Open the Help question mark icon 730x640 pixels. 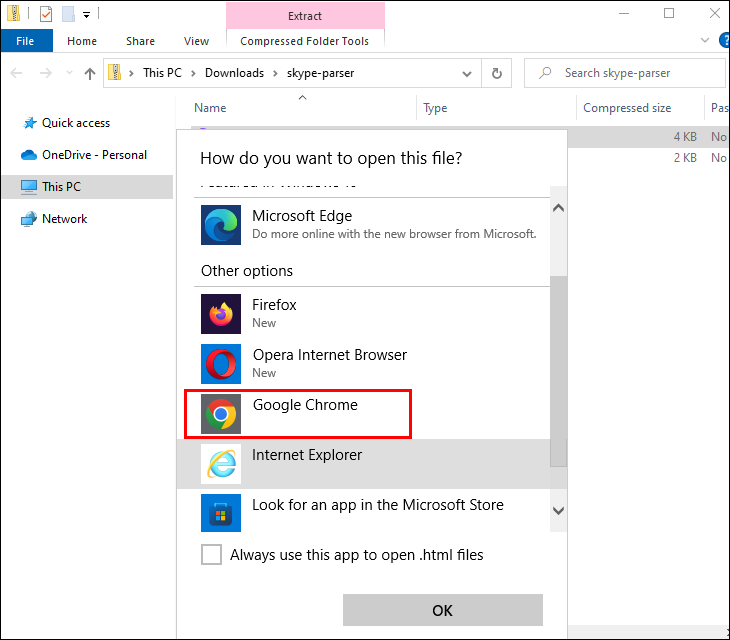pos(724,40)
